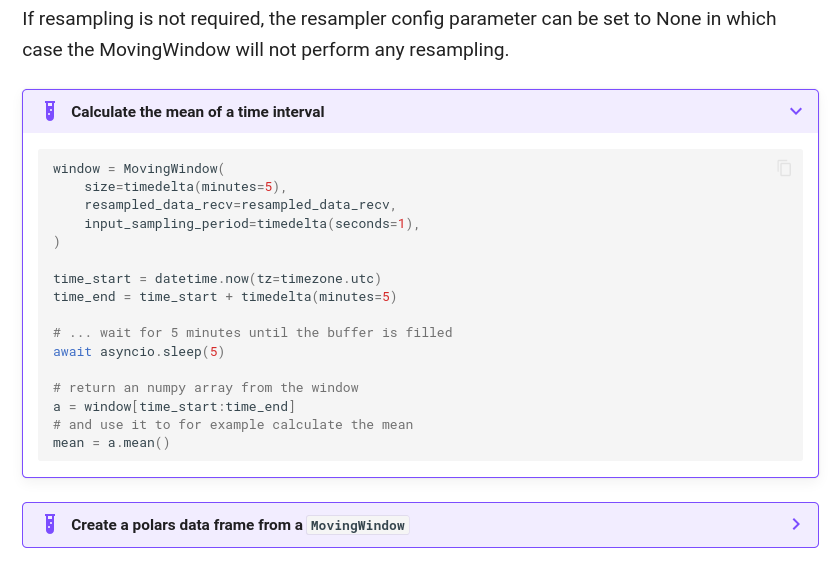Collapse the mean of a time interval example
The height and width of the screenshot is (565, 828).
796,111
